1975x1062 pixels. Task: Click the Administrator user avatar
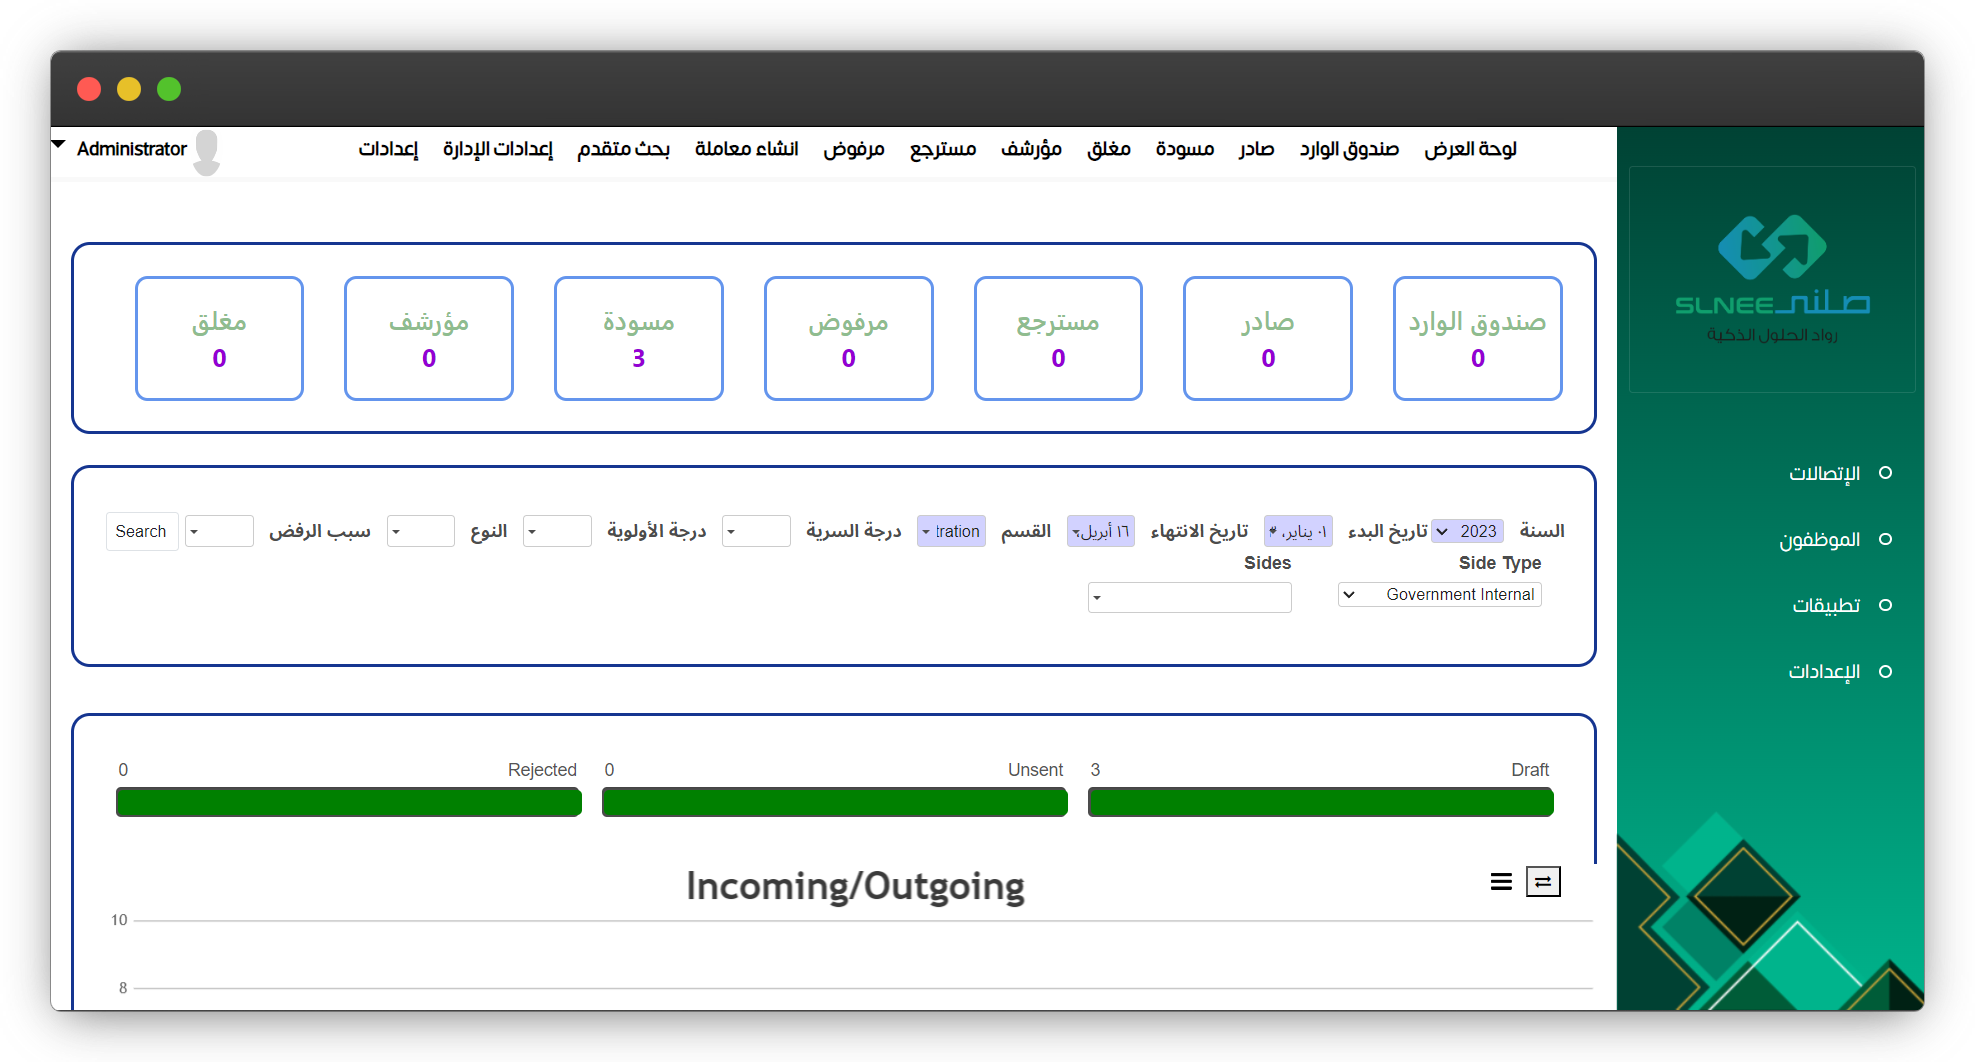tap(207, 151)
